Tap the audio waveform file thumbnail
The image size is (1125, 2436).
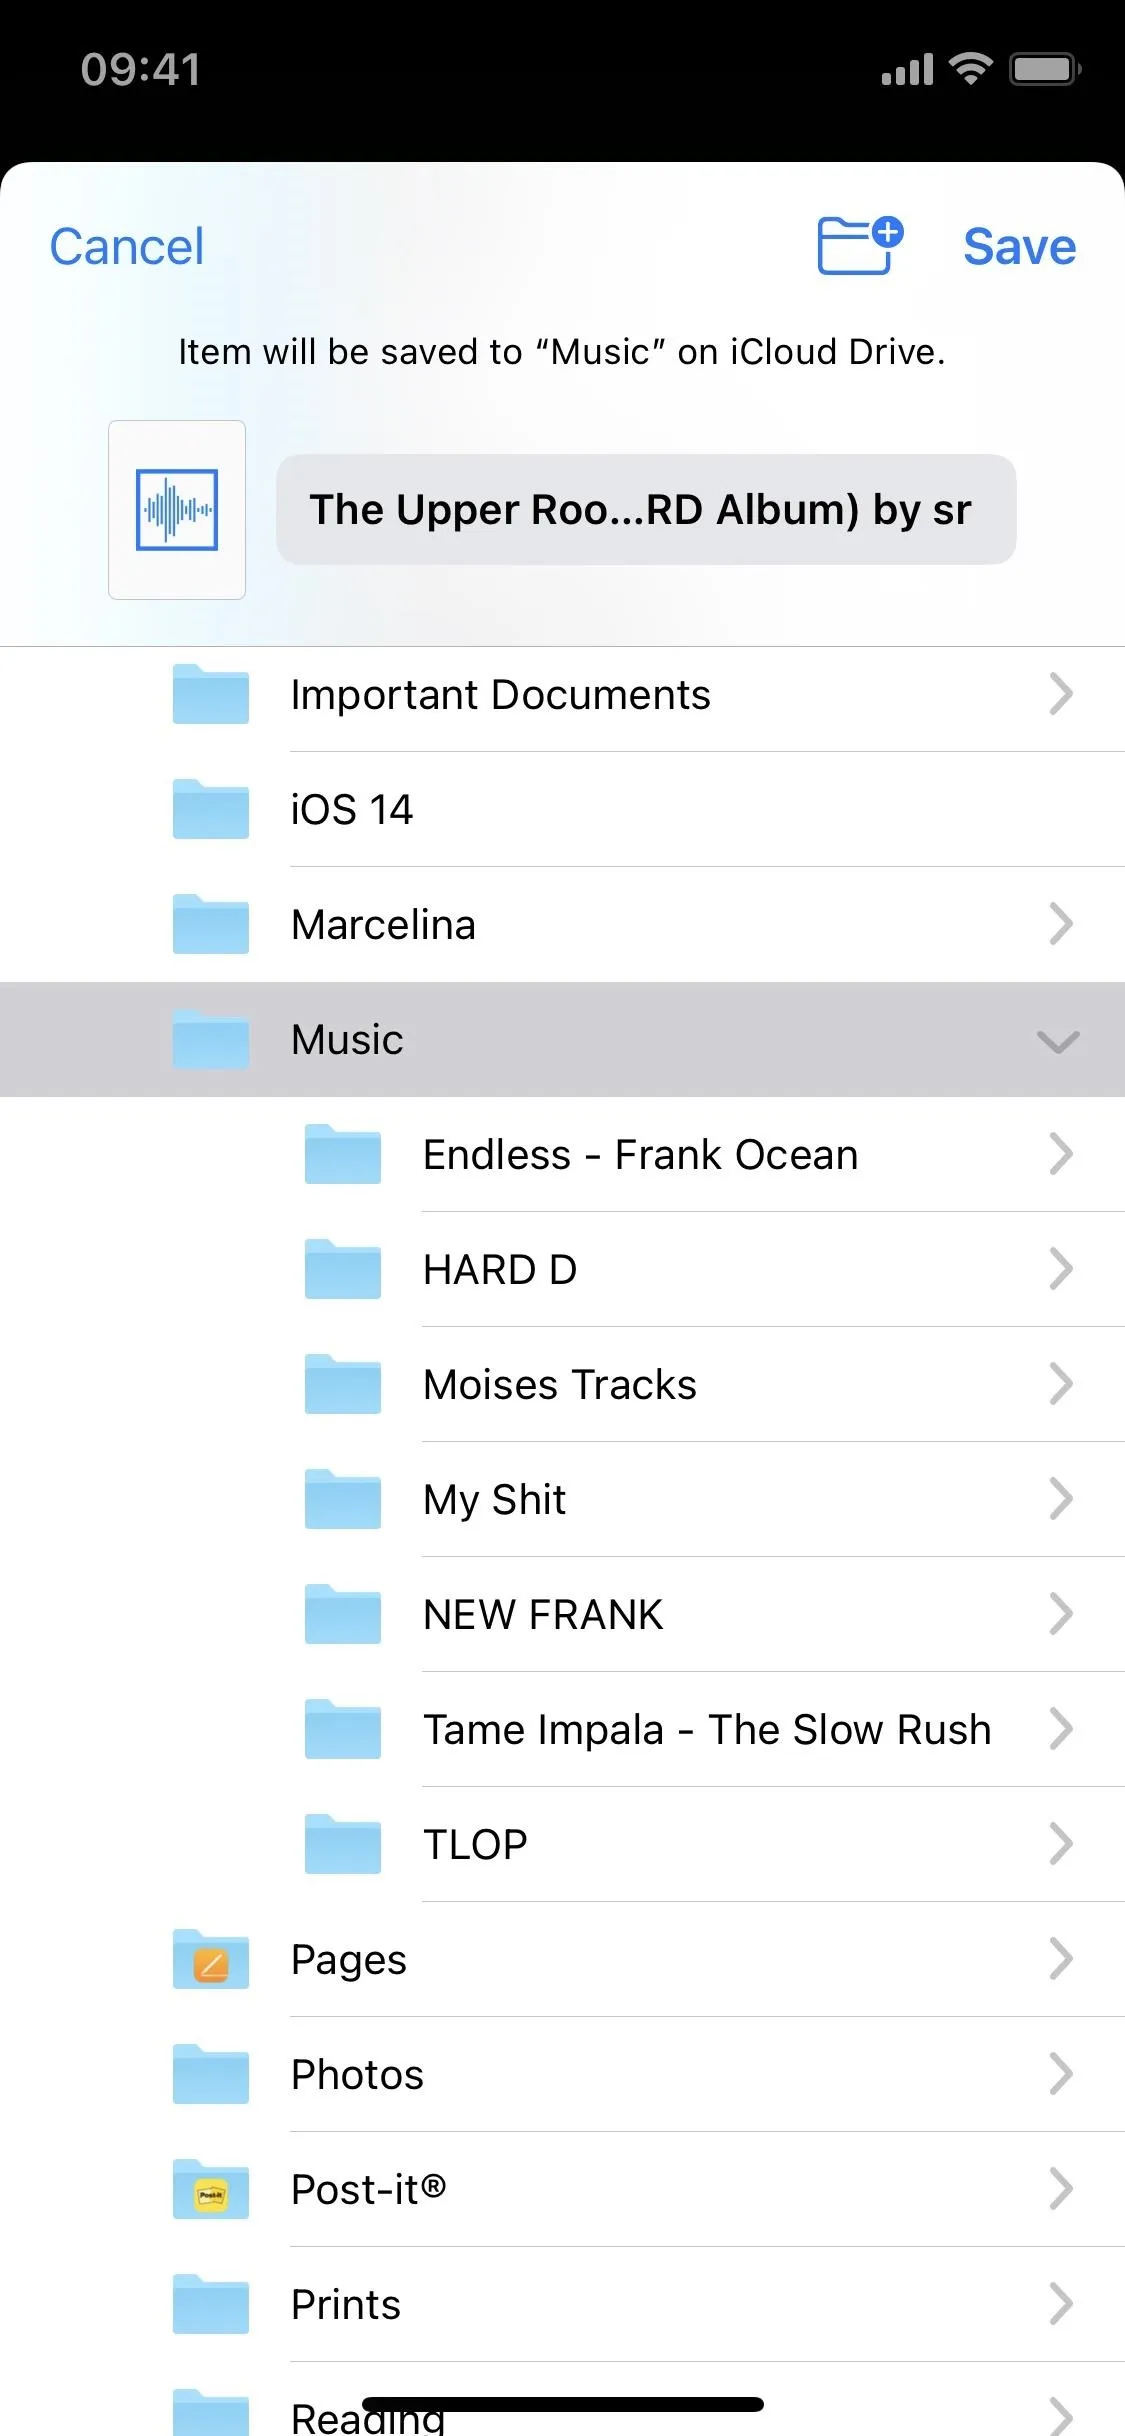(x=177, y=510)
